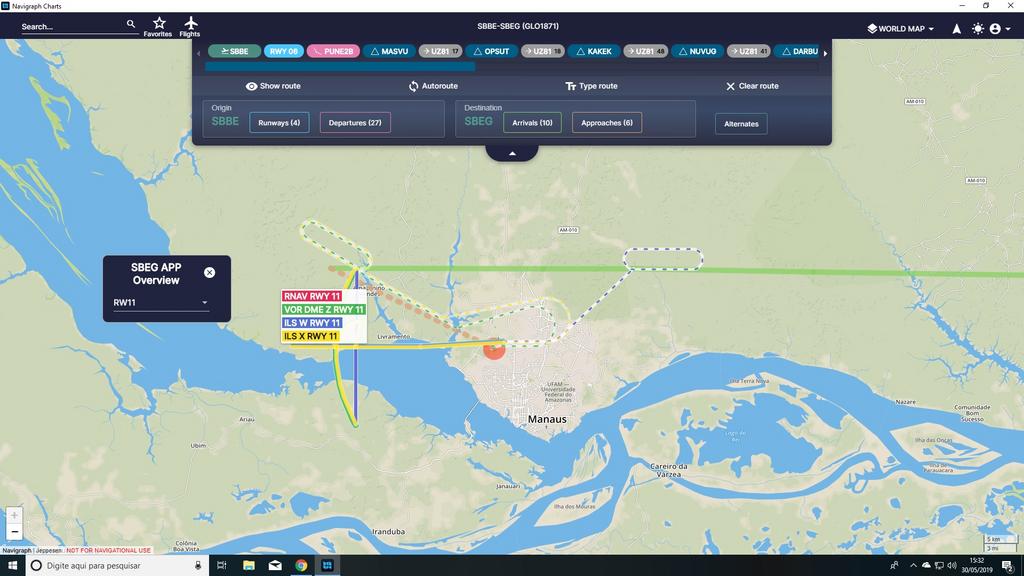The image size is (1024, 576).
Task: Open the user account menu
Action: point(999,29)
